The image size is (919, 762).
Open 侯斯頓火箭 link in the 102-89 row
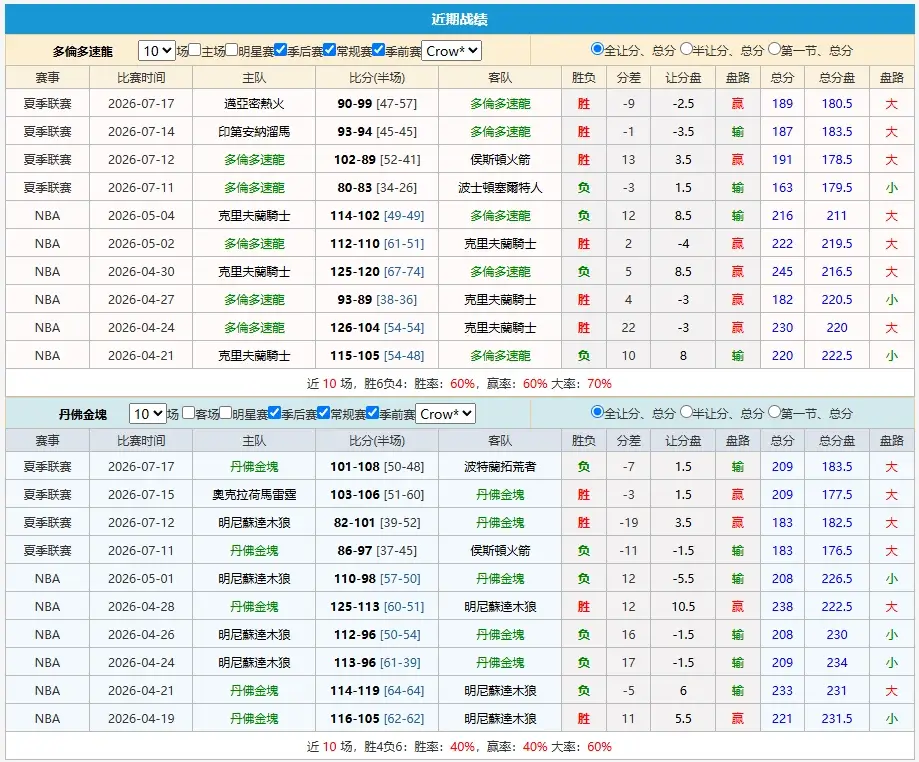pyautogui.click(x=500, y=159)
